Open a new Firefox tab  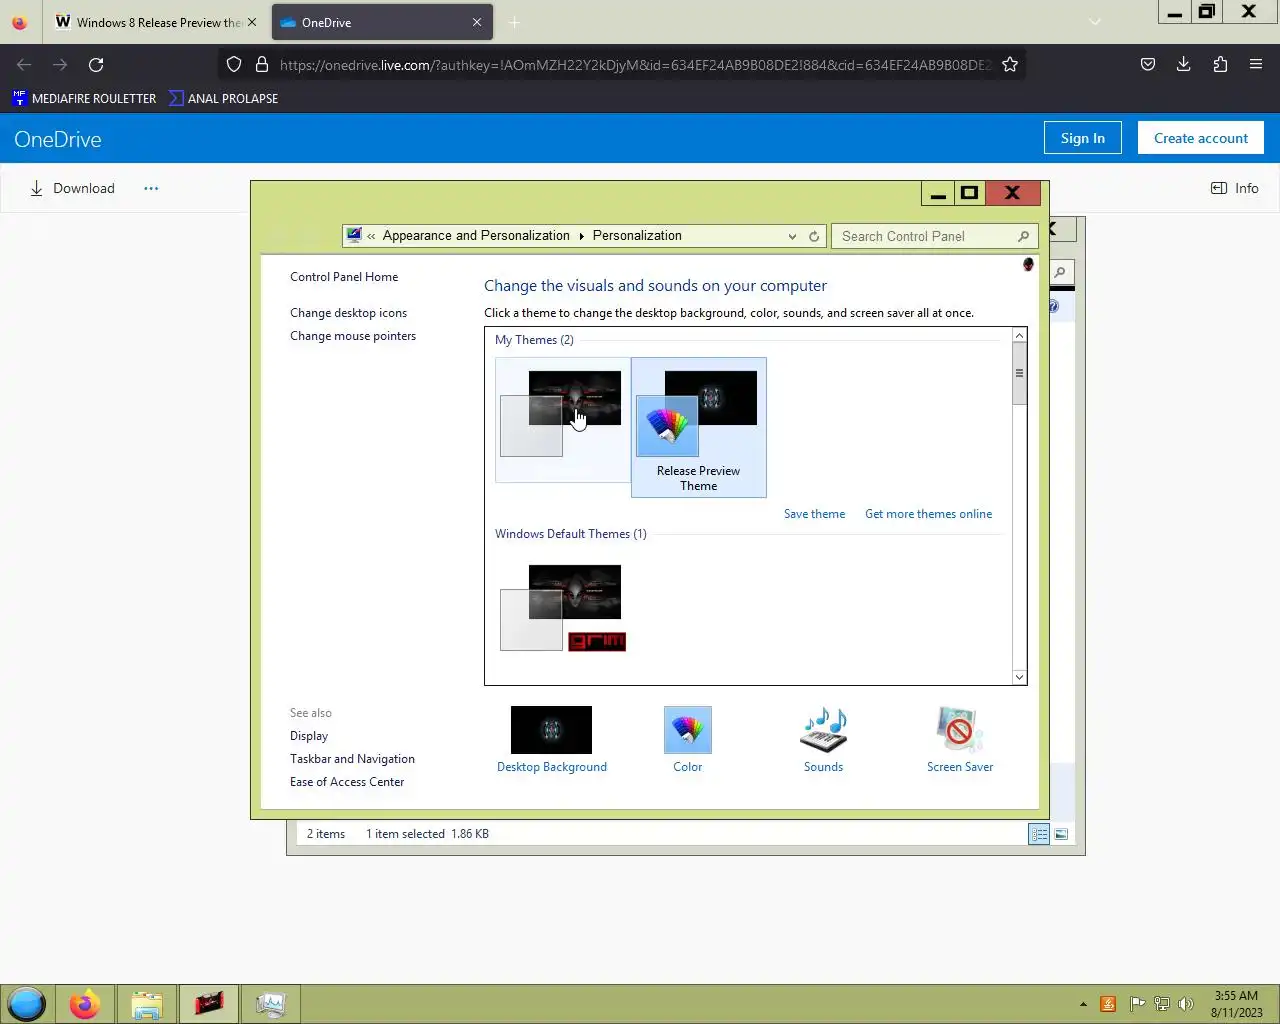[x=514, y=22]
